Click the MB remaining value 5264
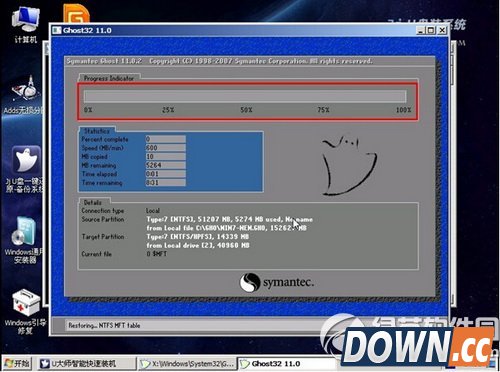Screen dimensions: 500x372 pyautogui.click(x=165, y=165)
